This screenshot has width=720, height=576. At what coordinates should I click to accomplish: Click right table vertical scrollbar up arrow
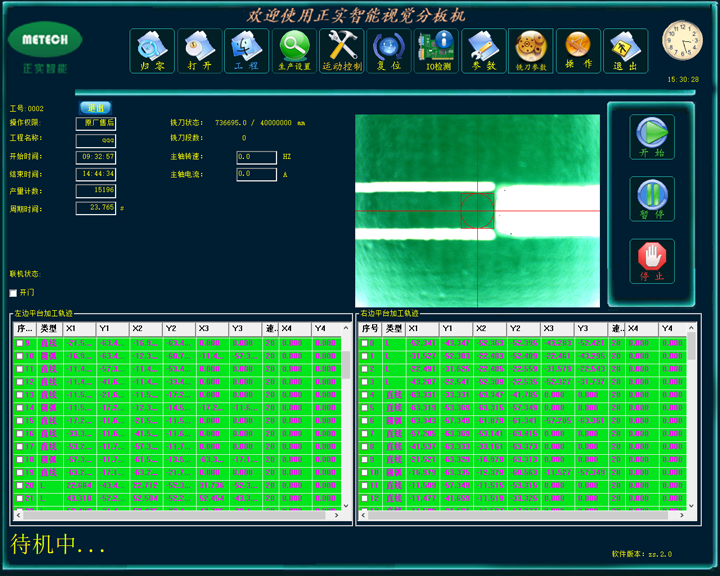coord(691,328)
